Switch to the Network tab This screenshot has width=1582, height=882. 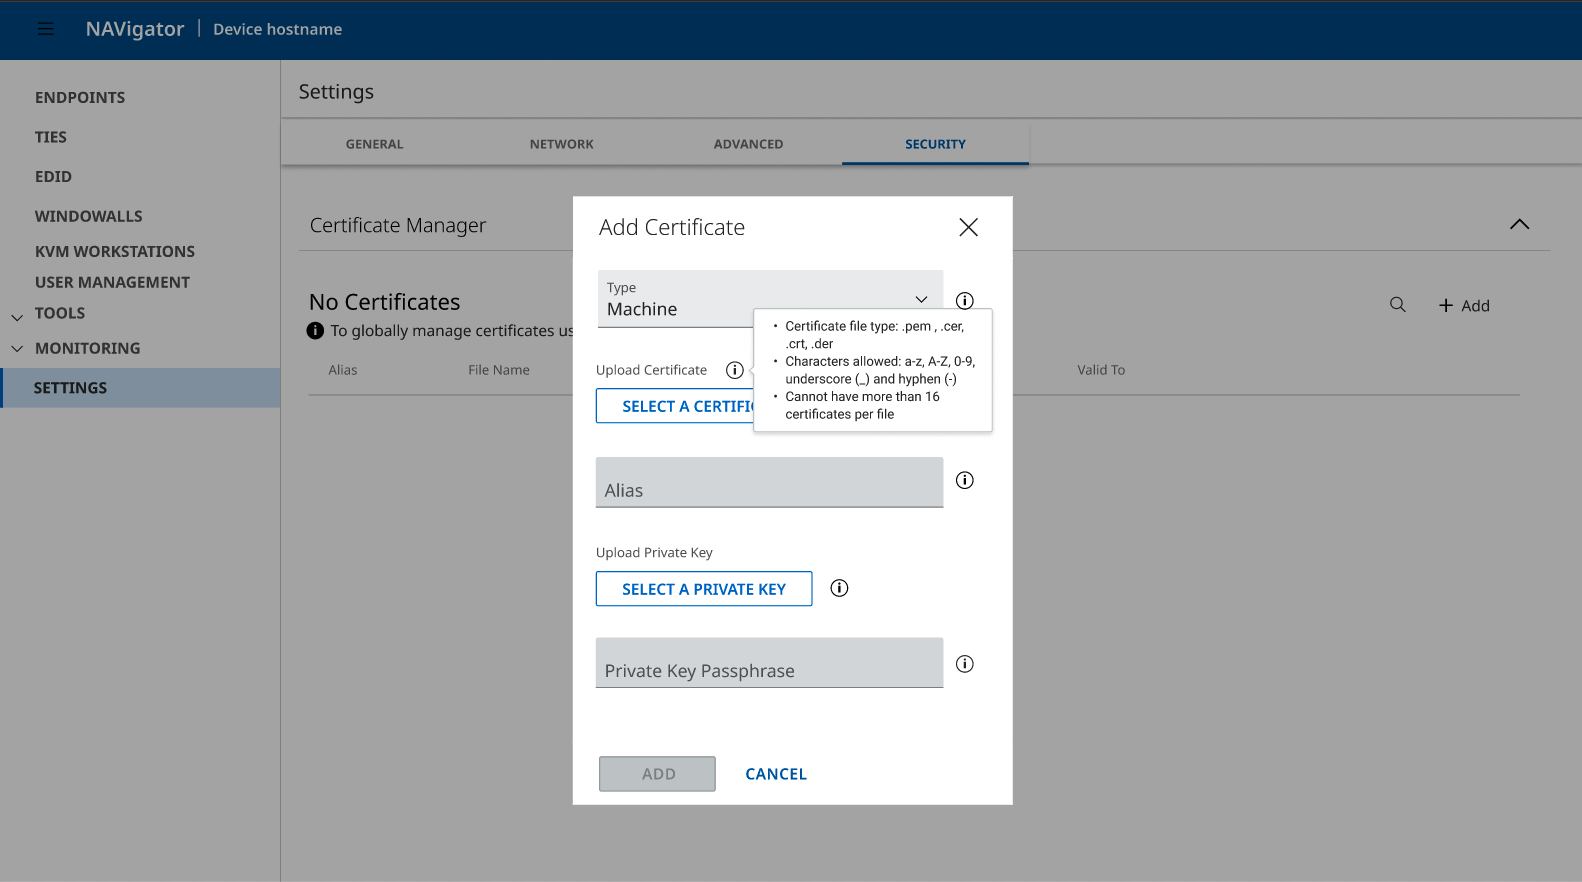coord(561,144)
